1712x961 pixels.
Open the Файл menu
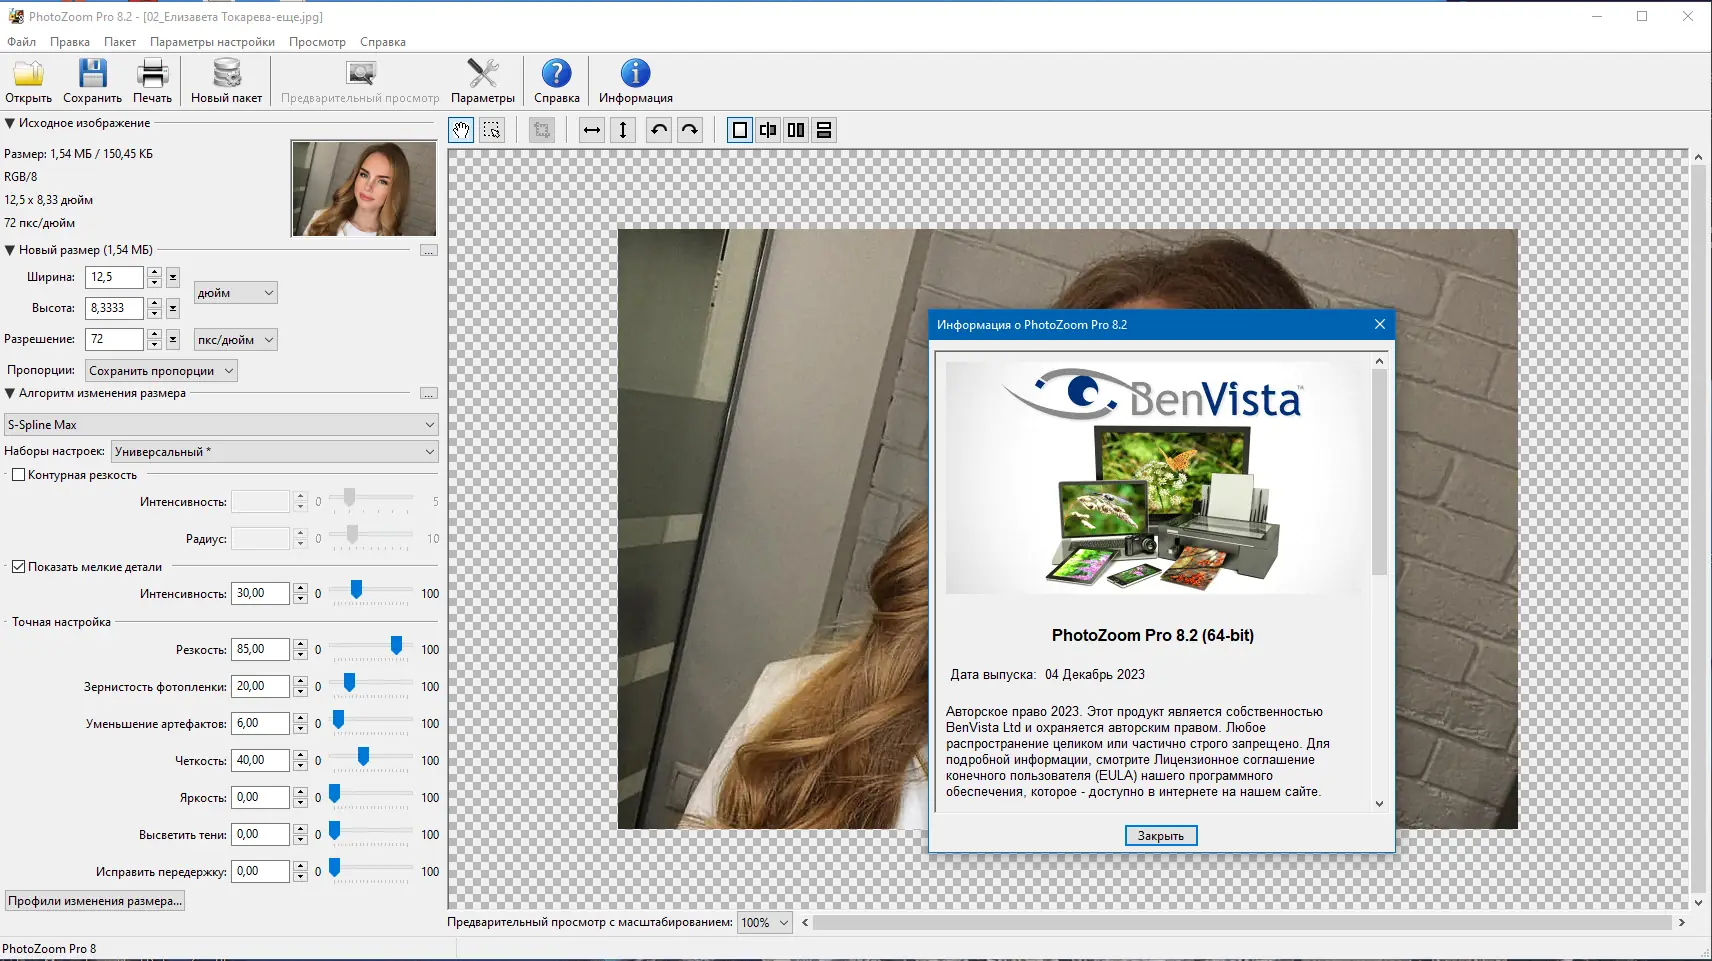click(21, 42)
